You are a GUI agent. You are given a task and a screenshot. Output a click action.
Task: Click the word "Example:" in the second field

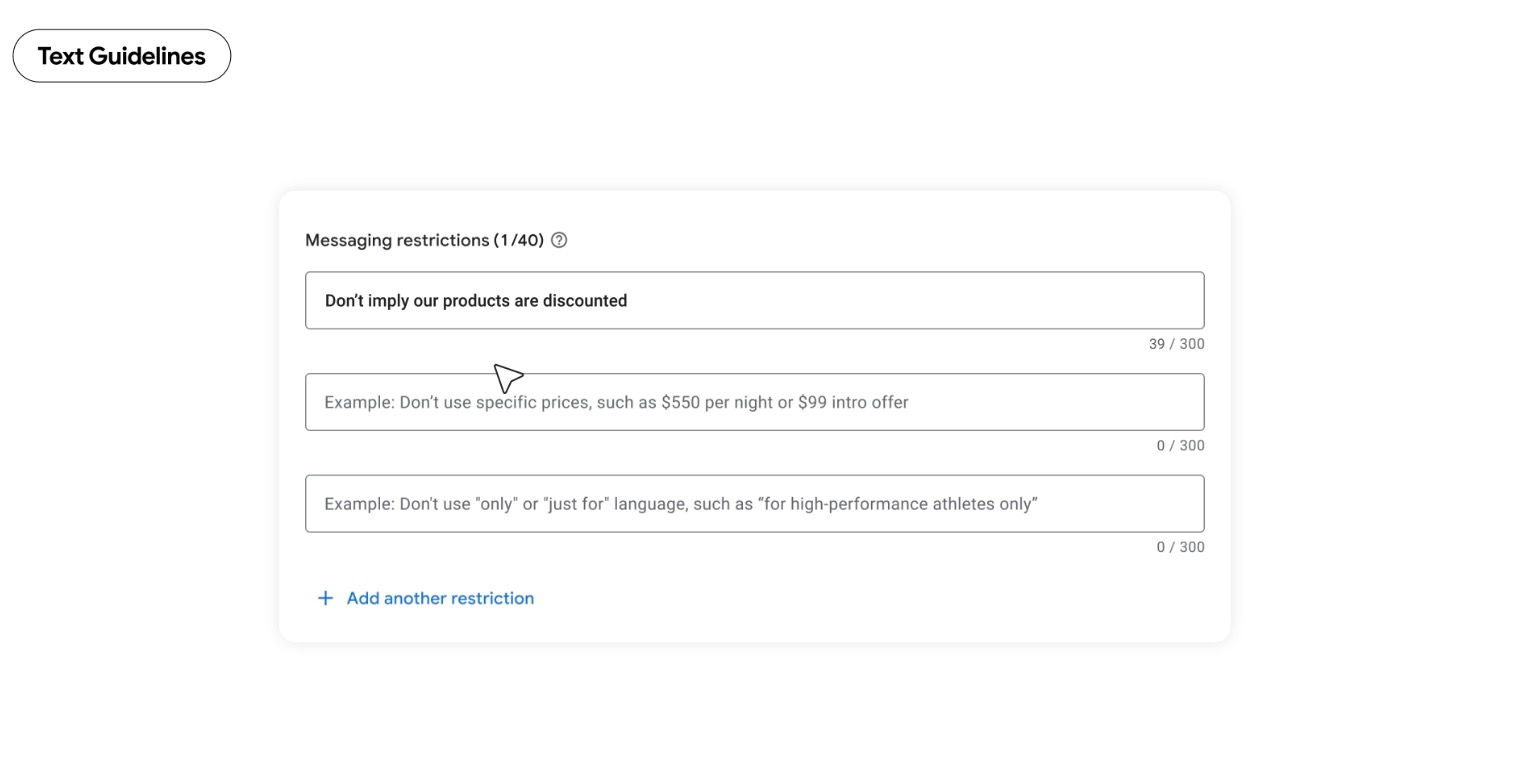359,403
